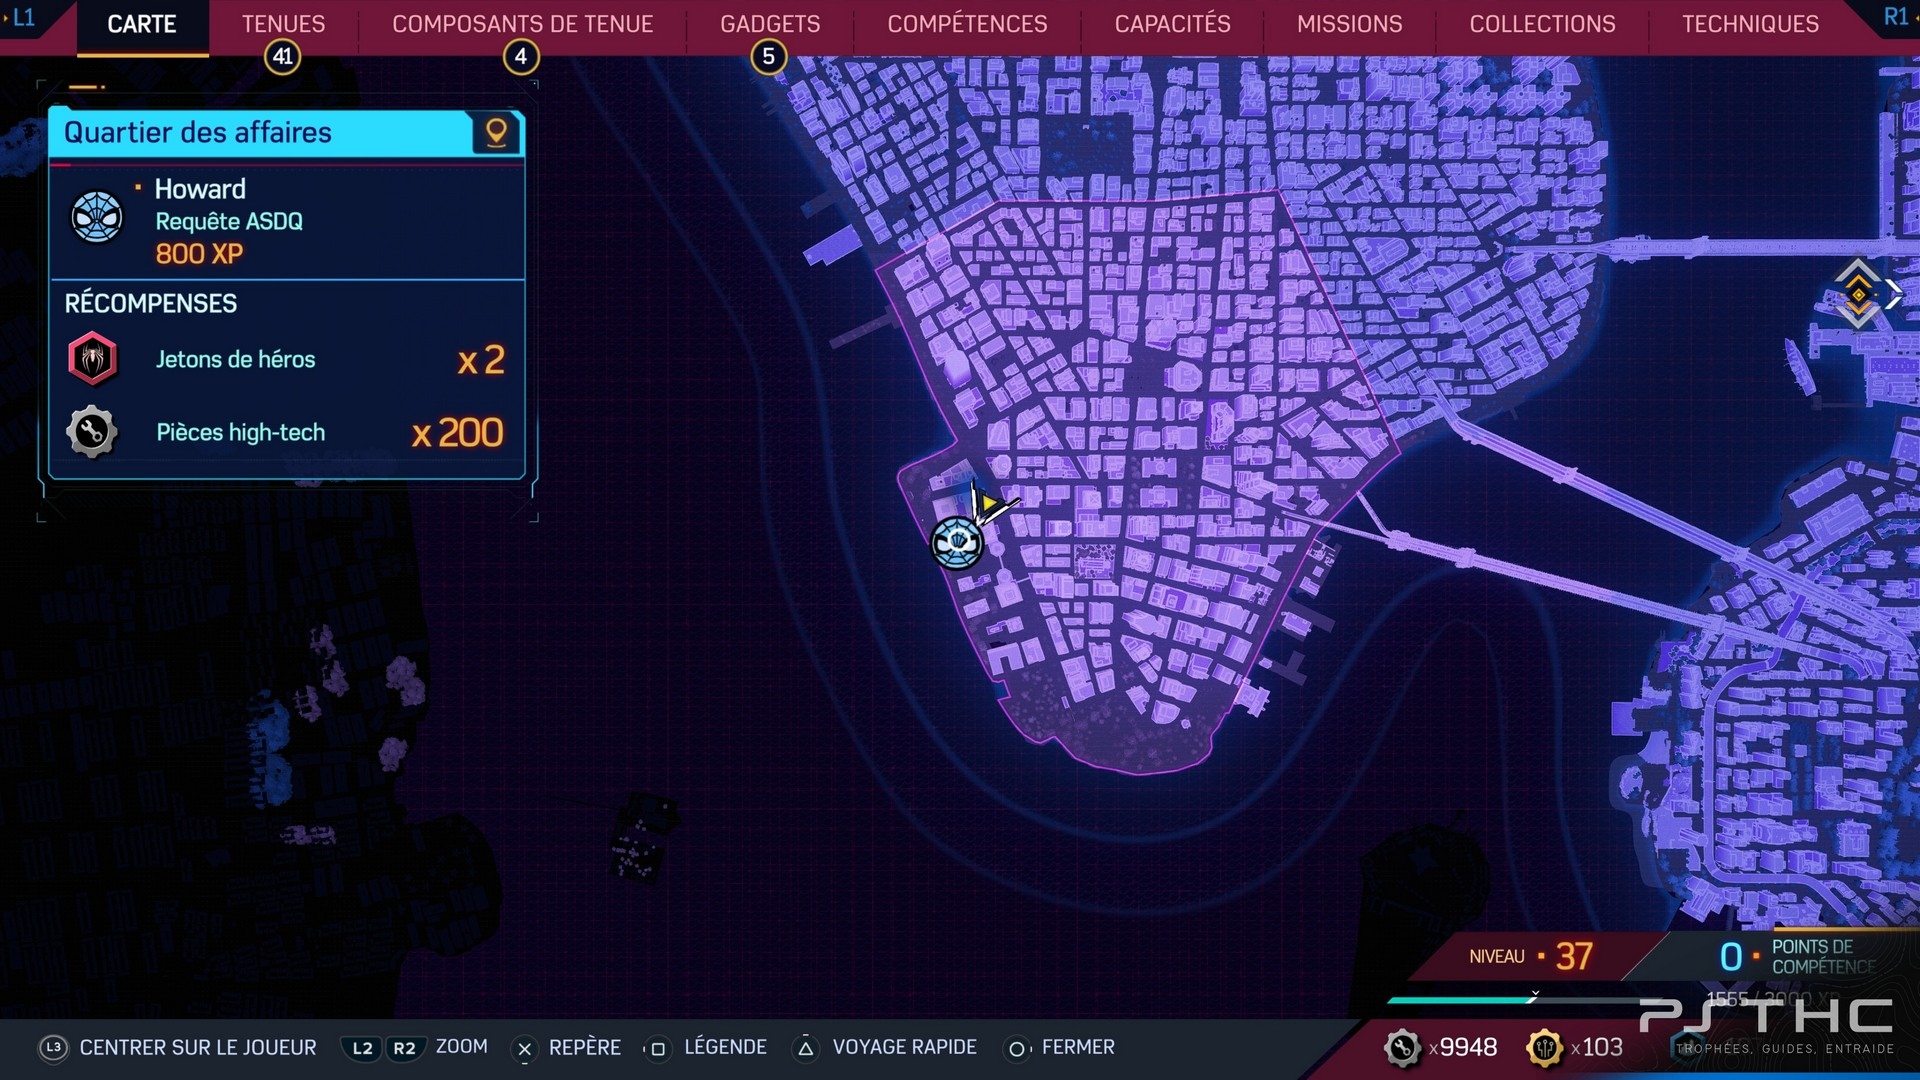Click the Jetons de héros label
This screenshot has height=1080, width=1920.
[235, 359]
